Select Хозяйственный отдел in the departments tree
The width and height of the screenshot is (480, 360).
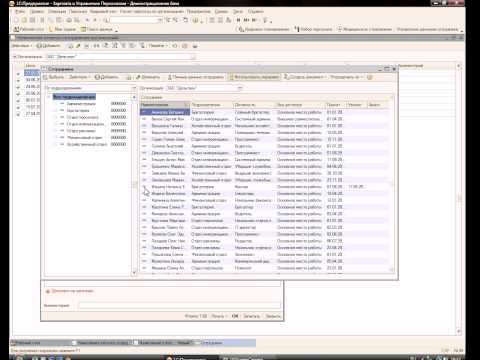[x=87, y=144]
